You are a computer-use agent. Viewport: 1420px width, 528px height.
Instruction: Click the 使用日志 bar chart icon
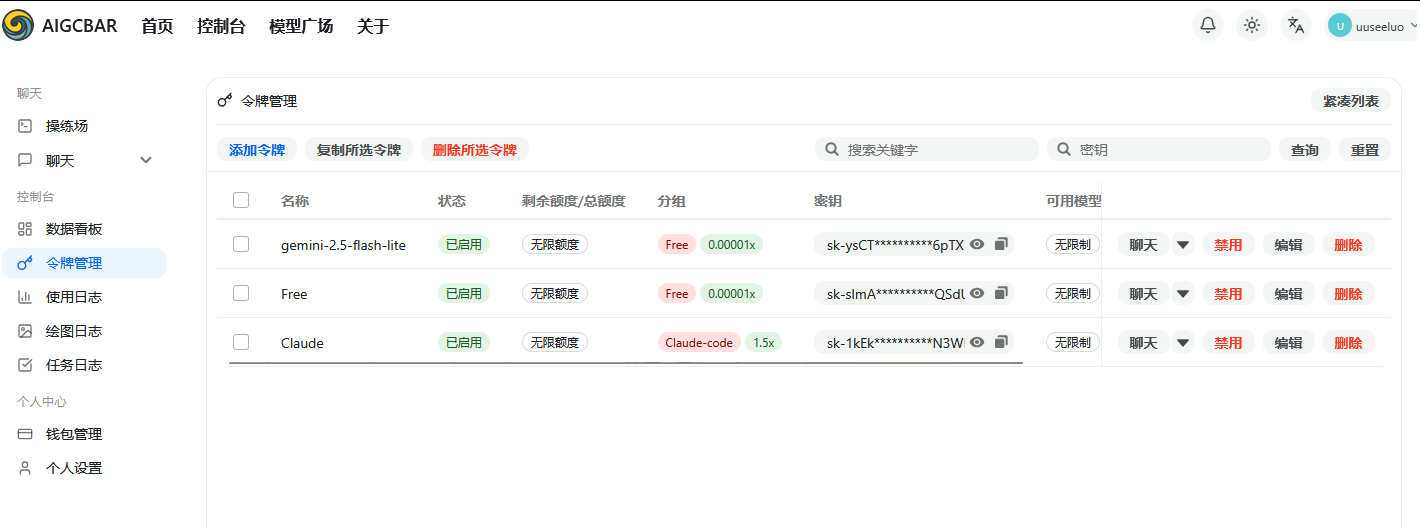25,297
